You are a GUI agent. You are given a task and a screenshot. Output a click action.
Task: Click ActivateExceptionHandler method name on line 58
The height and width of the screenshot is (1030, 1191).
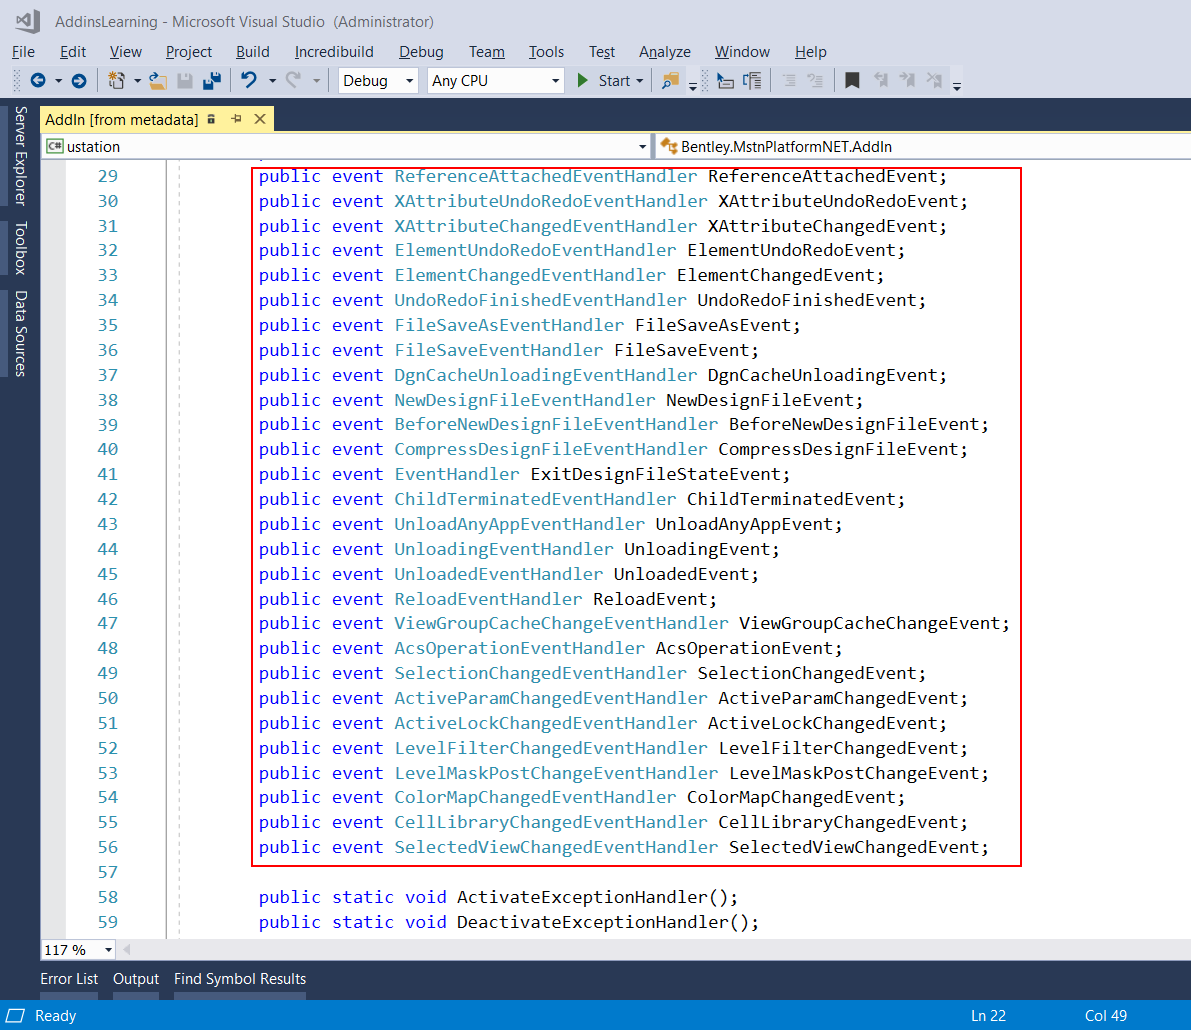point(583,897)
